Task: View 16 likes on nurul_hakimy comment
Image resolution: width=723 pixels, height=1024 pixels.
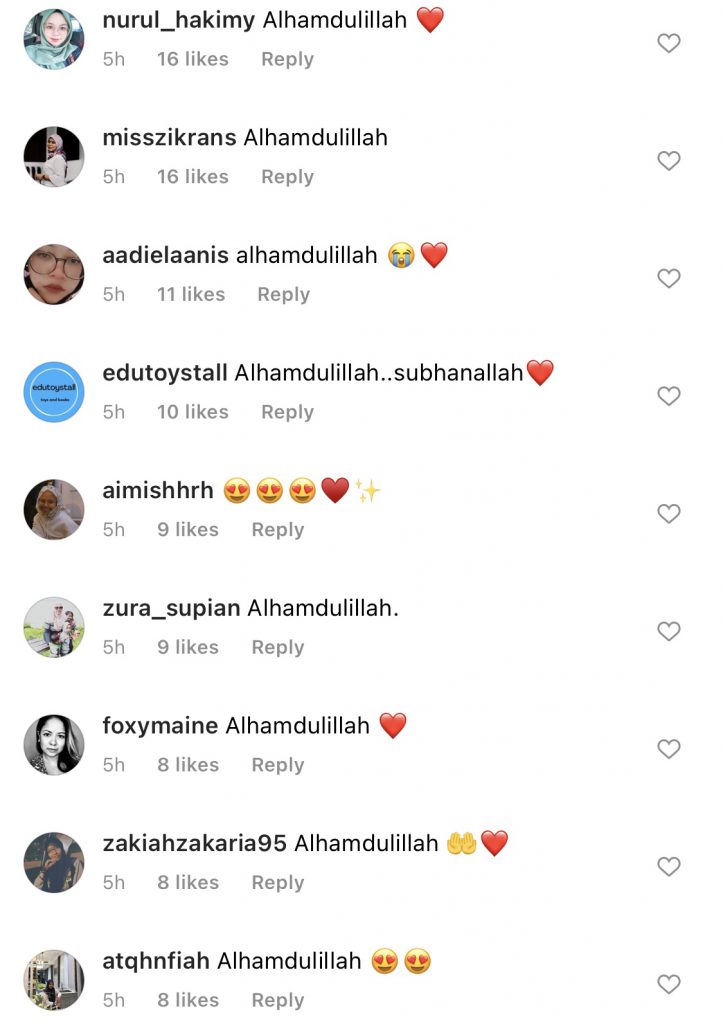Action: (x=193, y=59)
